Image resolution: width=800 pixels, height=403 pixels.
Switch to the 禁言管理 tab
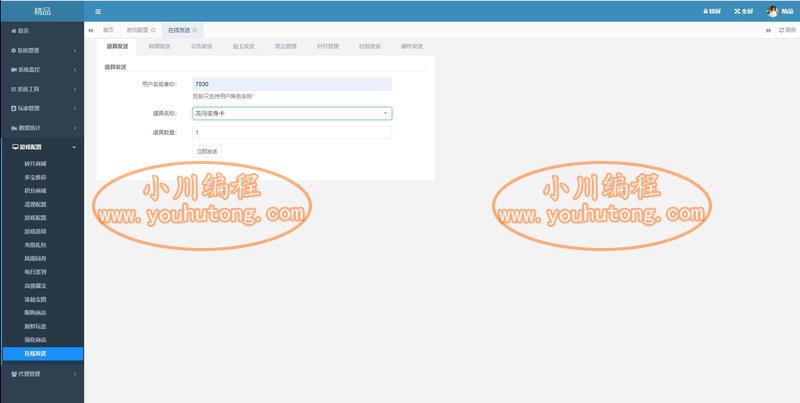coord(285,46)
